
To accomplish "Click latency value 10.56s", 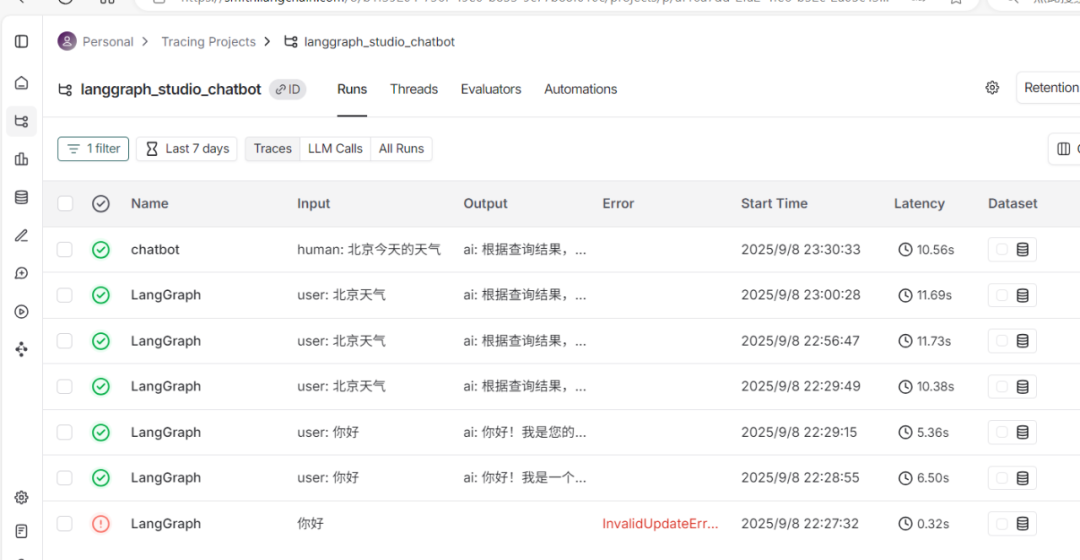I will click(x=926, y=249).
